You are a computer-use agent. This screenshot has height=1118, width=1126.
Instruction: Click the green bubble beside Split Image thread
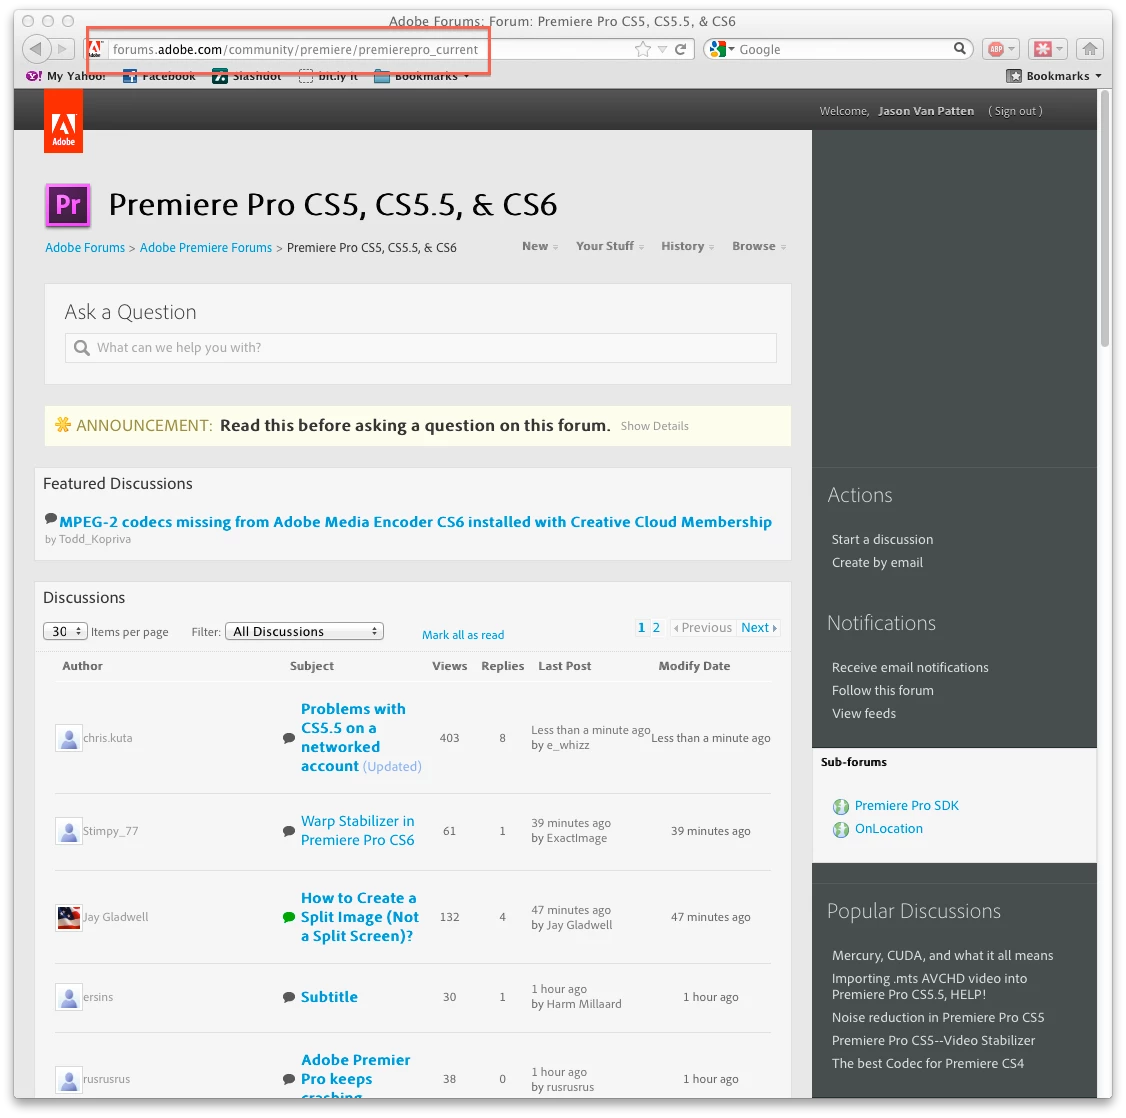point(289,918)
